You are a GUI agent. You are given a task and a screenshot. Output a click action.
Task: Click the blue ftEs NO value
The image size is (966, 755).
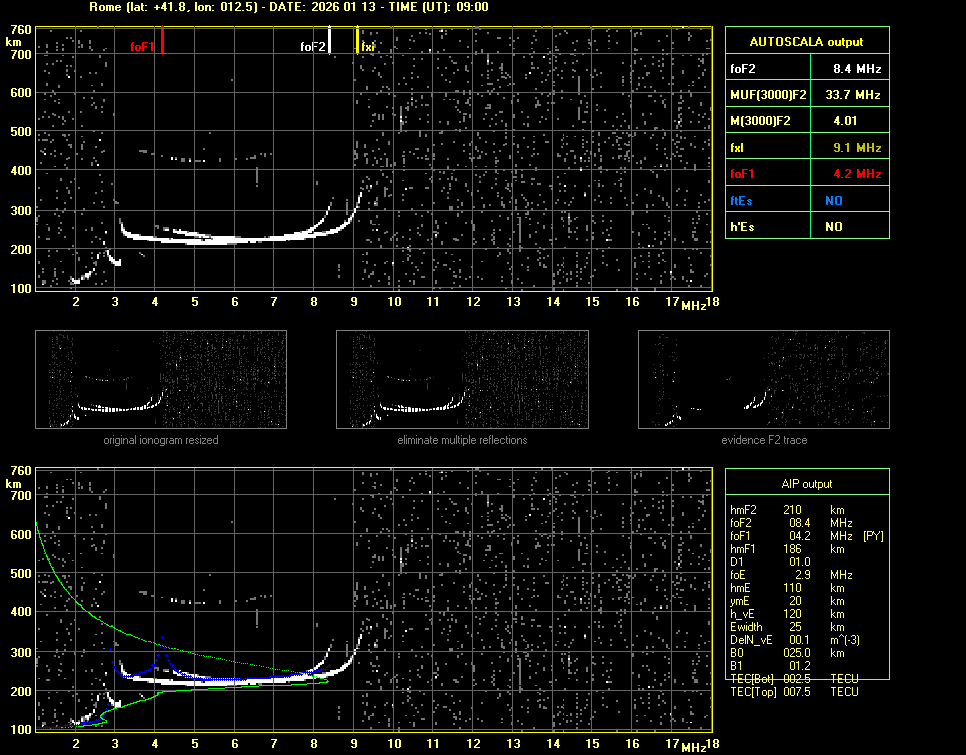pos(833,200)
